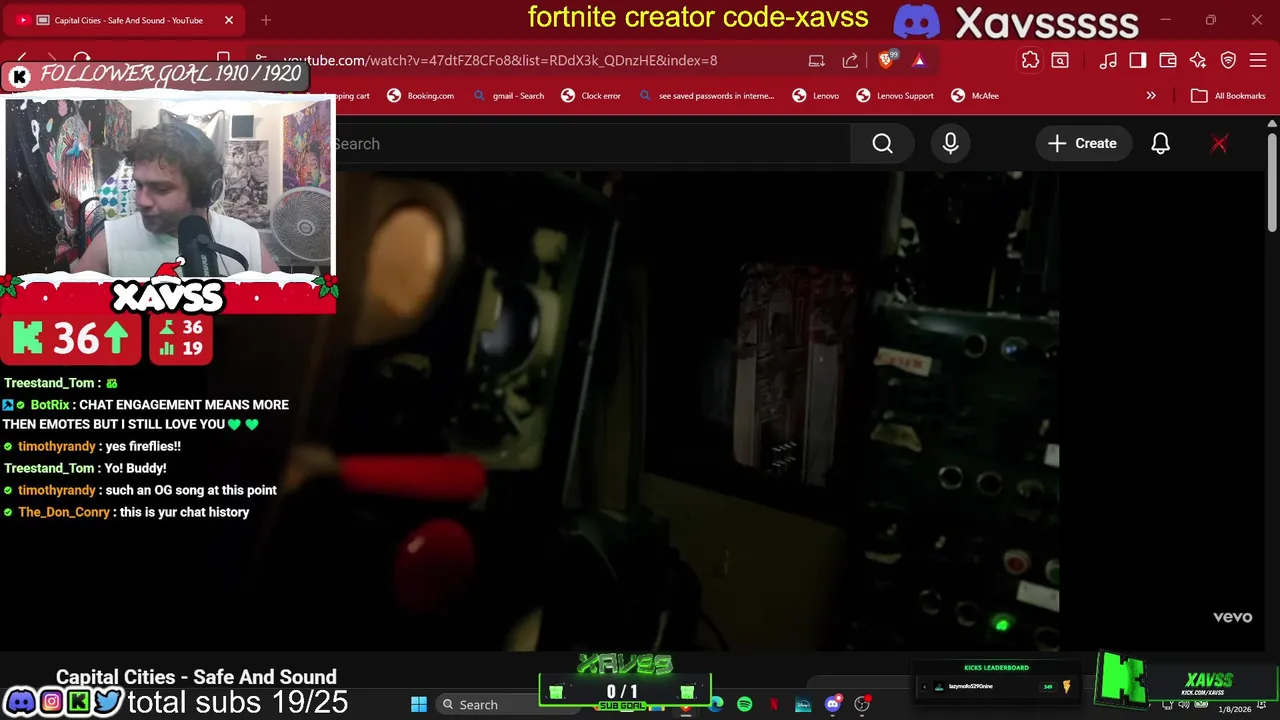
Task: Click the install app icon in address bar
Action: coord(817,60)
